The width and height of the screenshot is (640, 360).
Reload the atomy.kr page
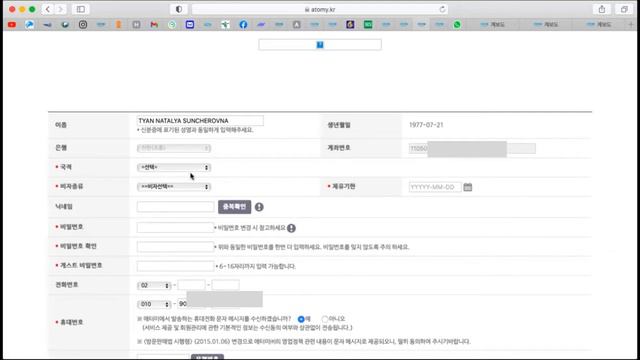coord(442,9)
